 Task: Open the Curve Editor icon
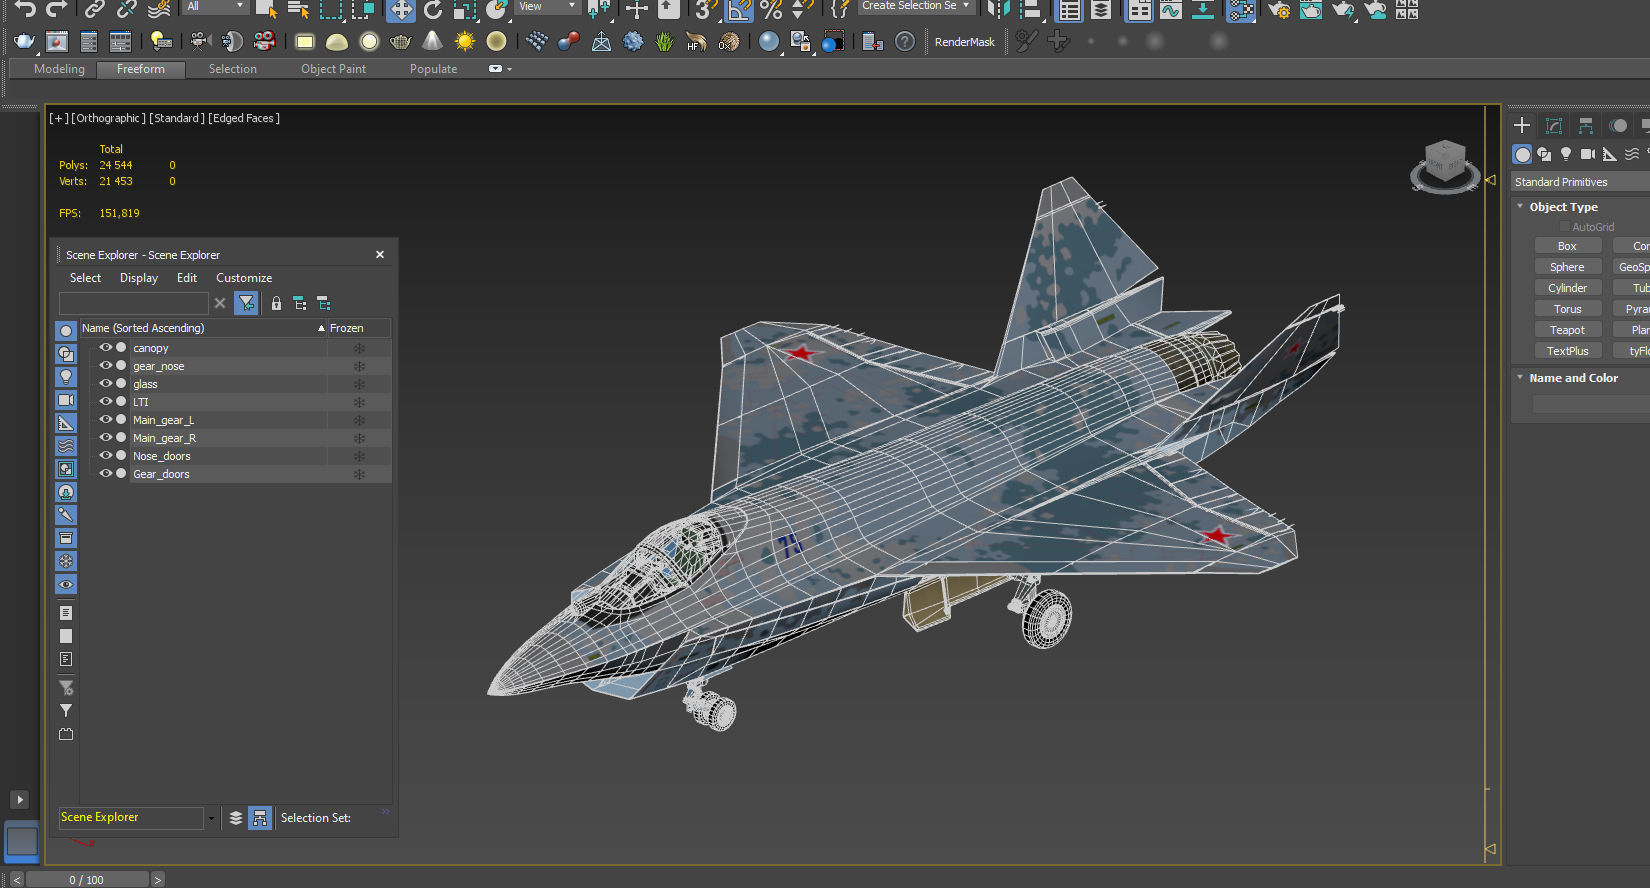click(1170, 10)
